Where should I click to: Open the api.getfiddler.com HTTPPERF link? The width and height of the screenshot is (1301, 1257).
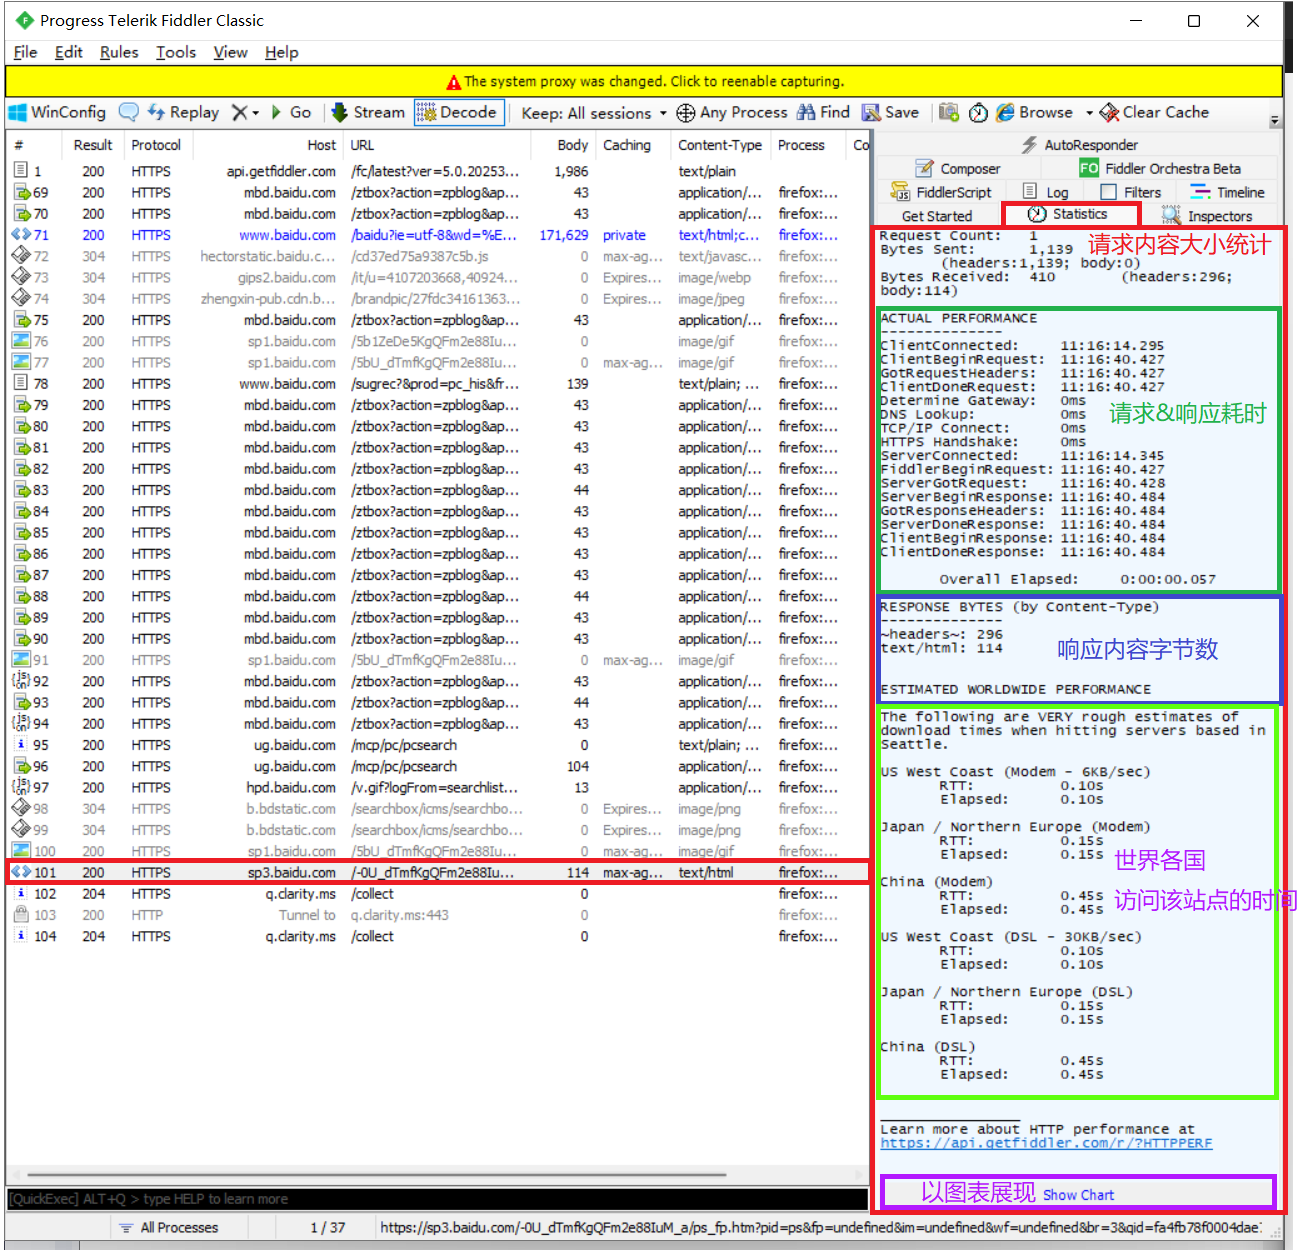tap(1046, 1143)
